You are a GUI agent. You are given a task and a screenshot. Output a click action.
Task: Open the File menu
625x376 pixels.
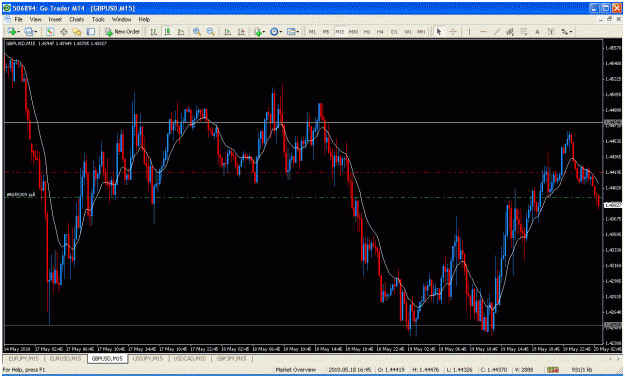coord(19,19)
